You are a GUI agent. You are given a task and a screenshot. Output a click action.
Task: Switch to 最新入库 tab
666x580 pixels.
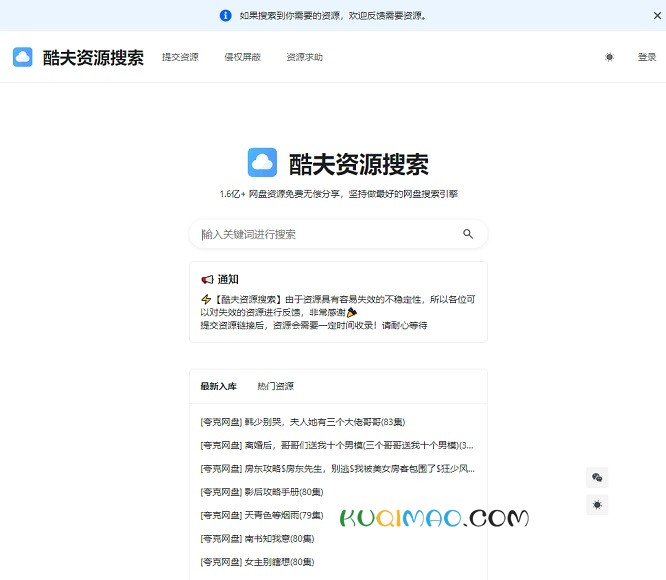[218, 386]
